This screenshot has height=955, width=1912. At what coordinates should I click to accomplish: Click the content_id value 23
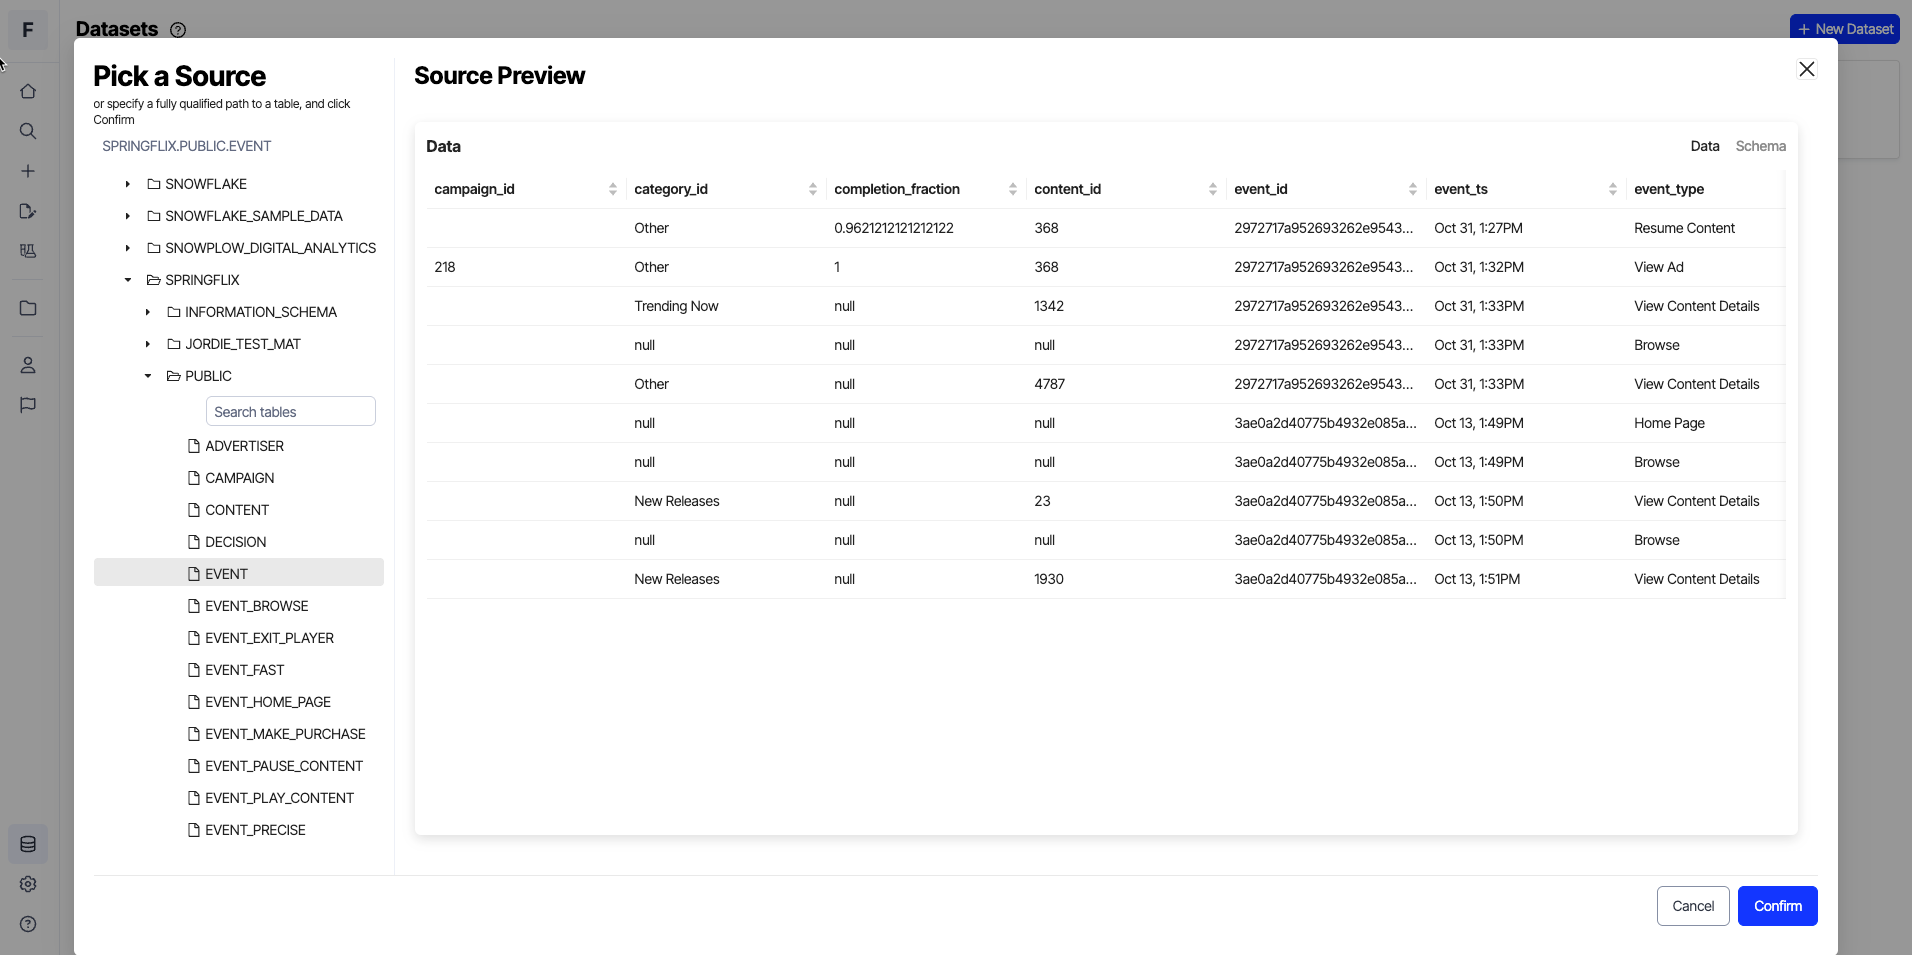(x=1042, y=501)
